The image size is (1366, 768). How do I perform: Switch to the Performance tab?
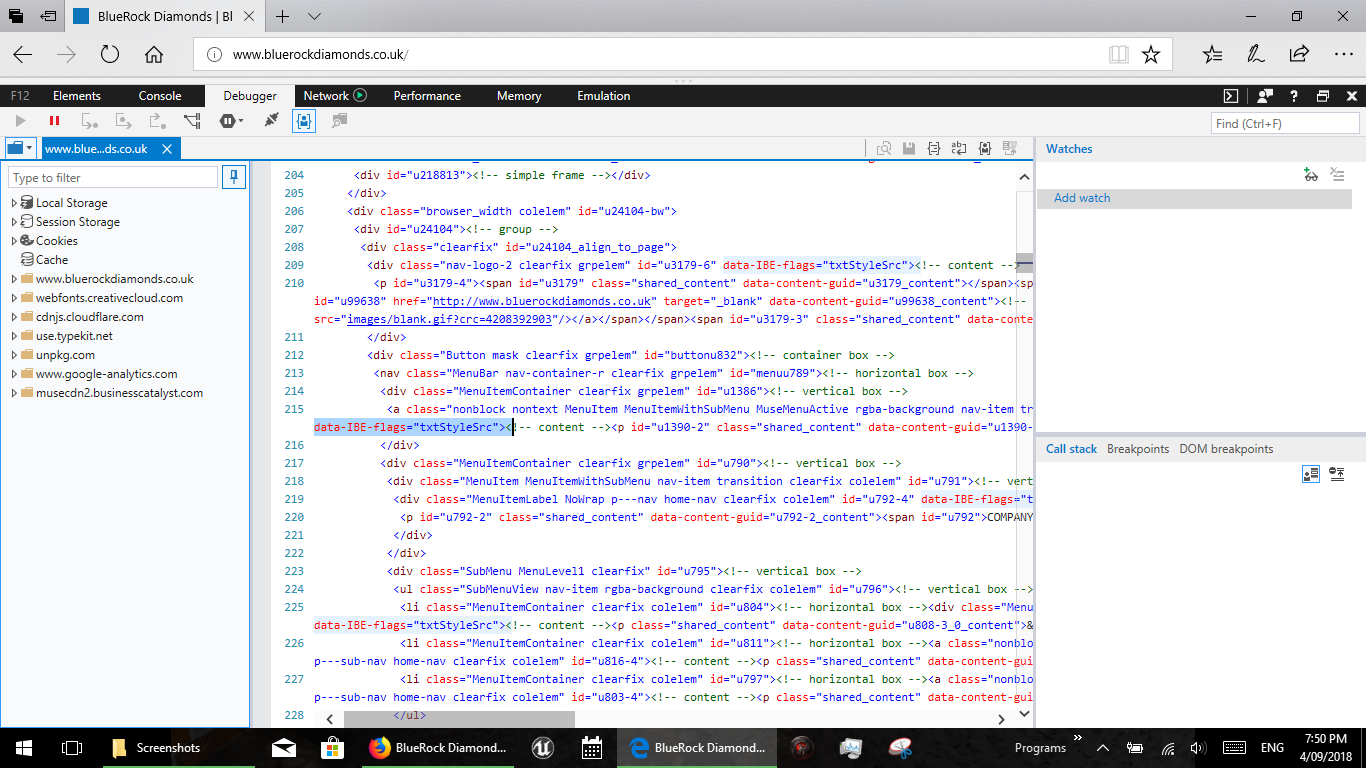[427, 96]
